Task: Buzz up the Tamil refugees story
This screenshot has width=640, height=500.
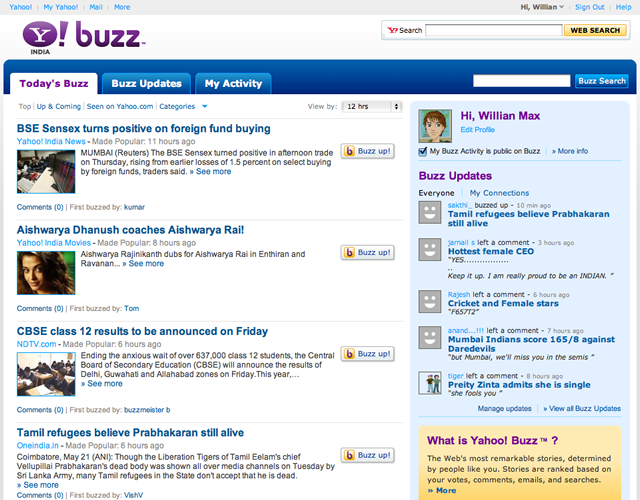Action: (367, 455)
